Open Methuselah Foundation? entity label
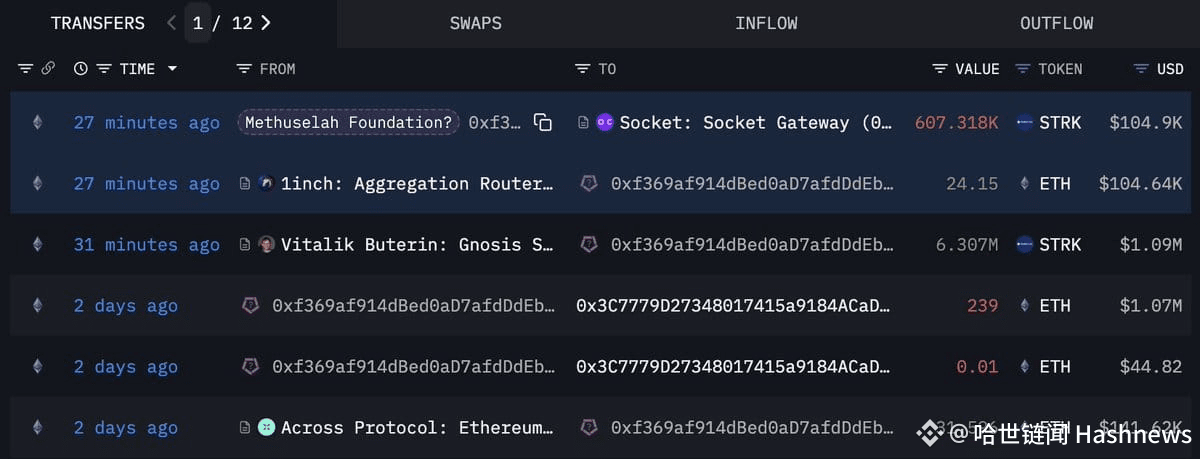The height and width of the screenshot is (459, 1200). coord(348,123)
